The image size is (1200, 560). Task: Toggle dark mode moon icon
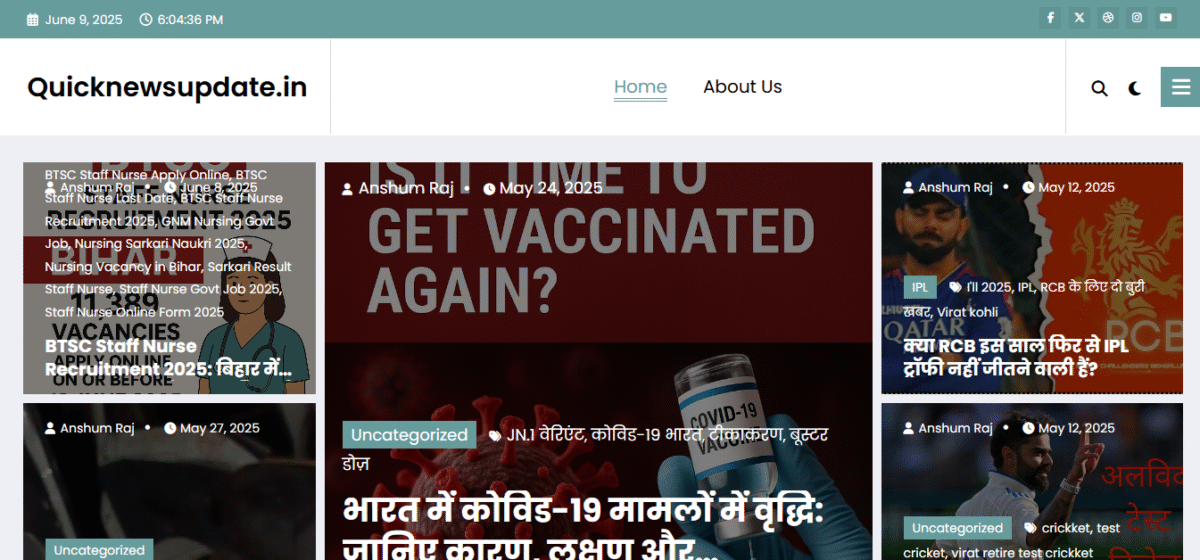(x=1135, y=88)
